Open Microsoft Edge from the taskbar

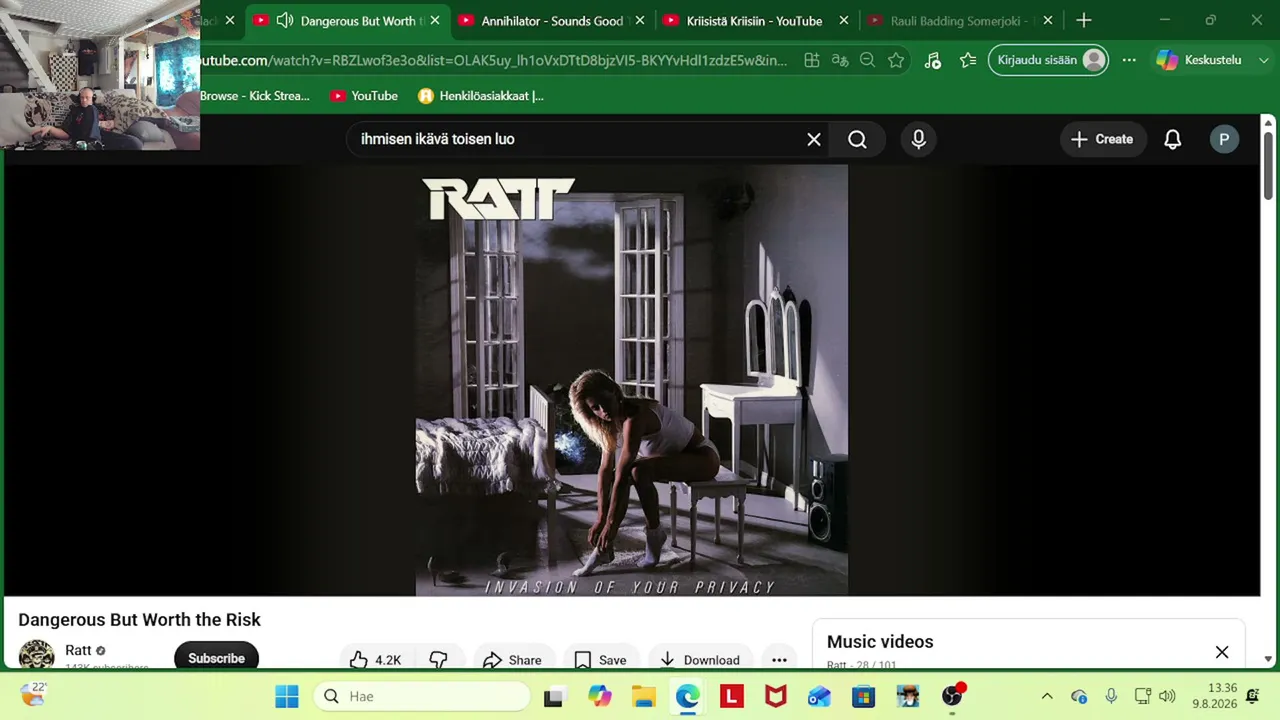(687, 696)
